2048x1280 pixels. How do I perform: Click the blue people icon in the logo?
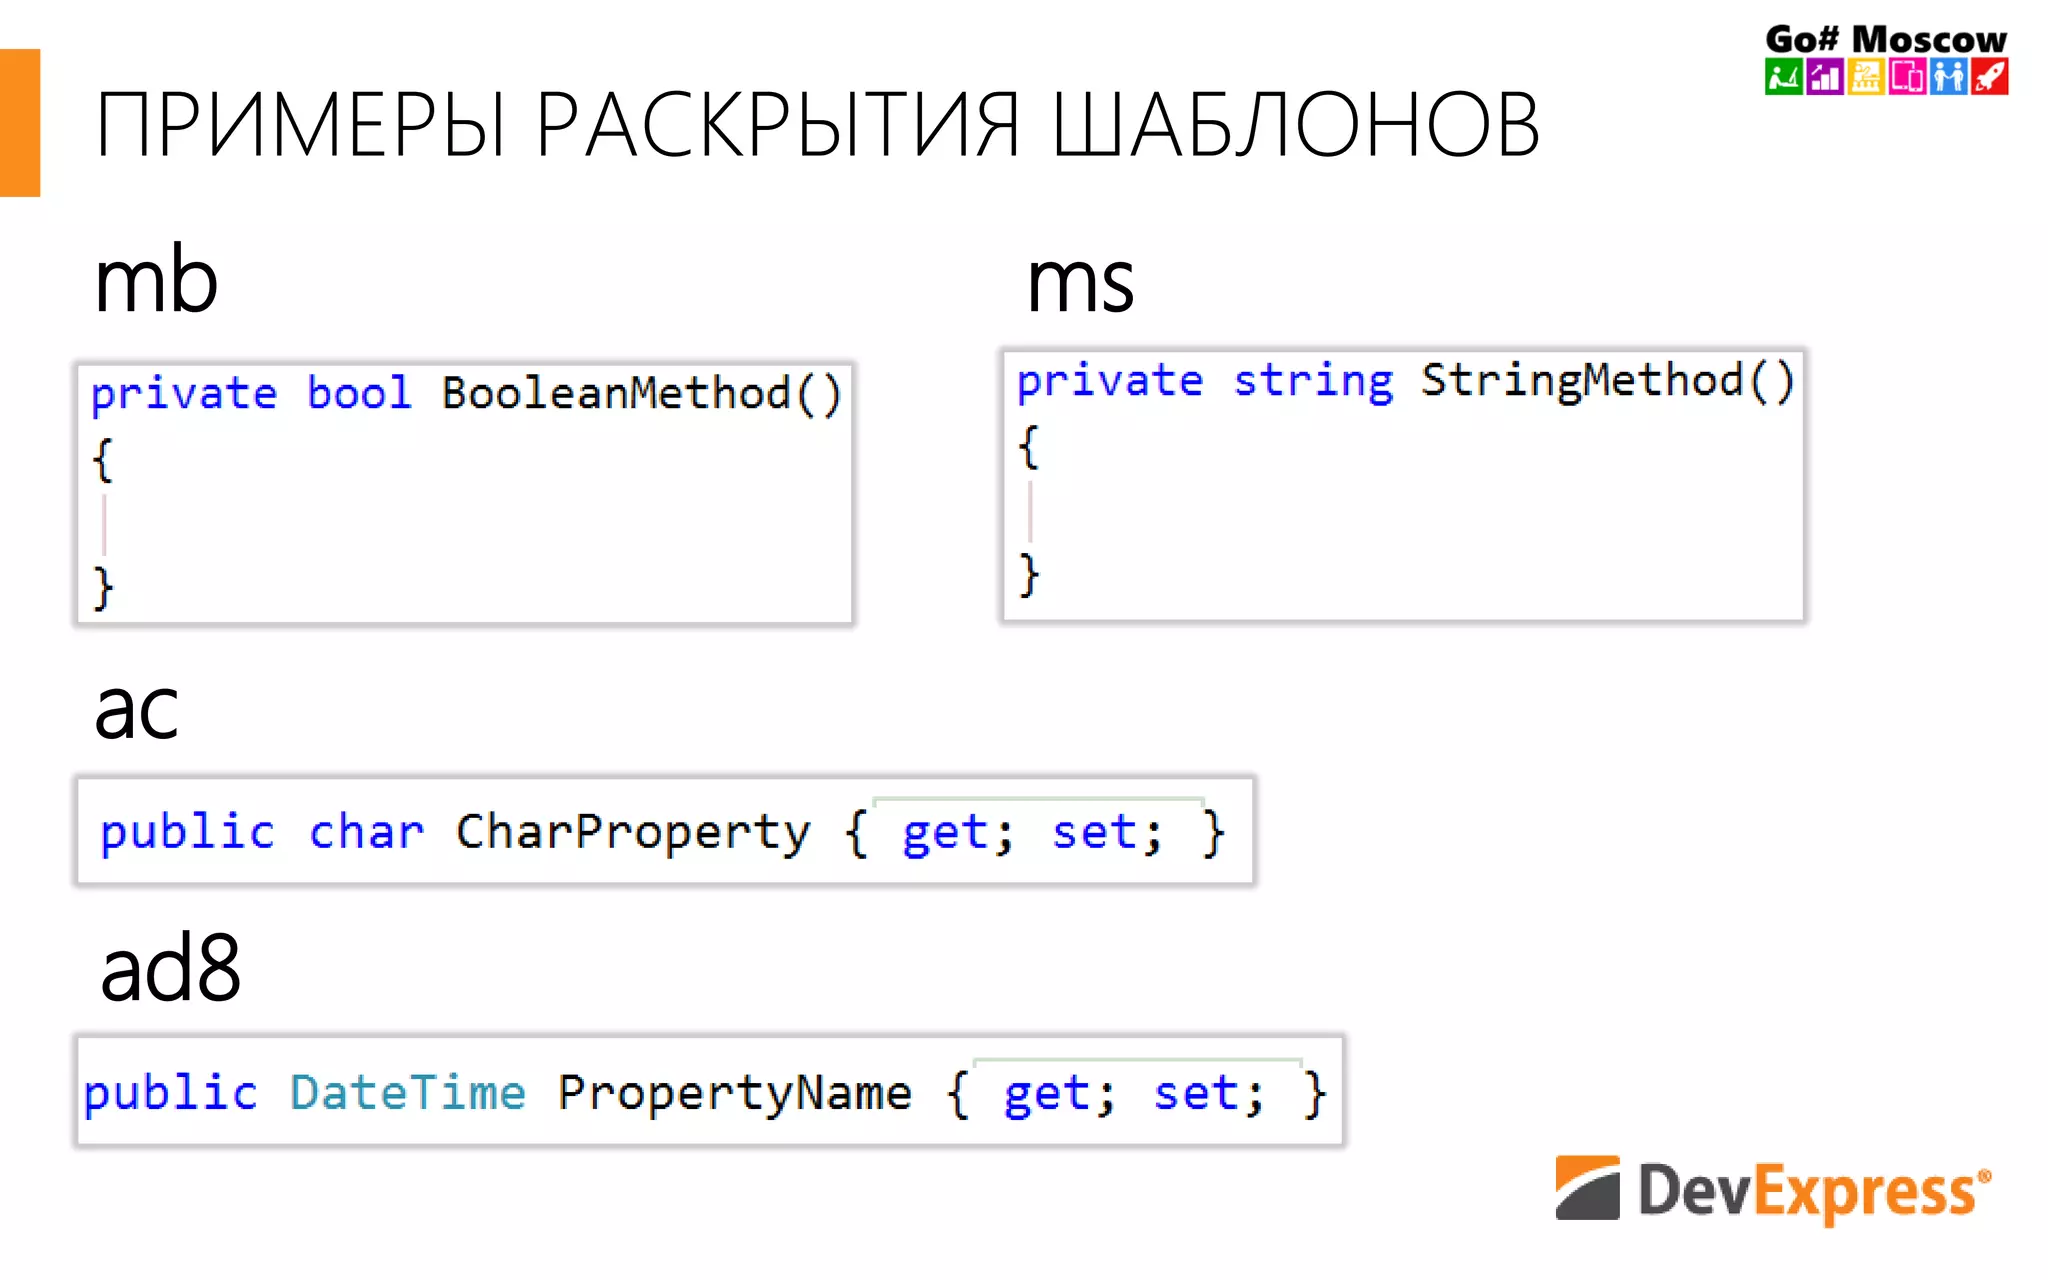point(1948,76)
